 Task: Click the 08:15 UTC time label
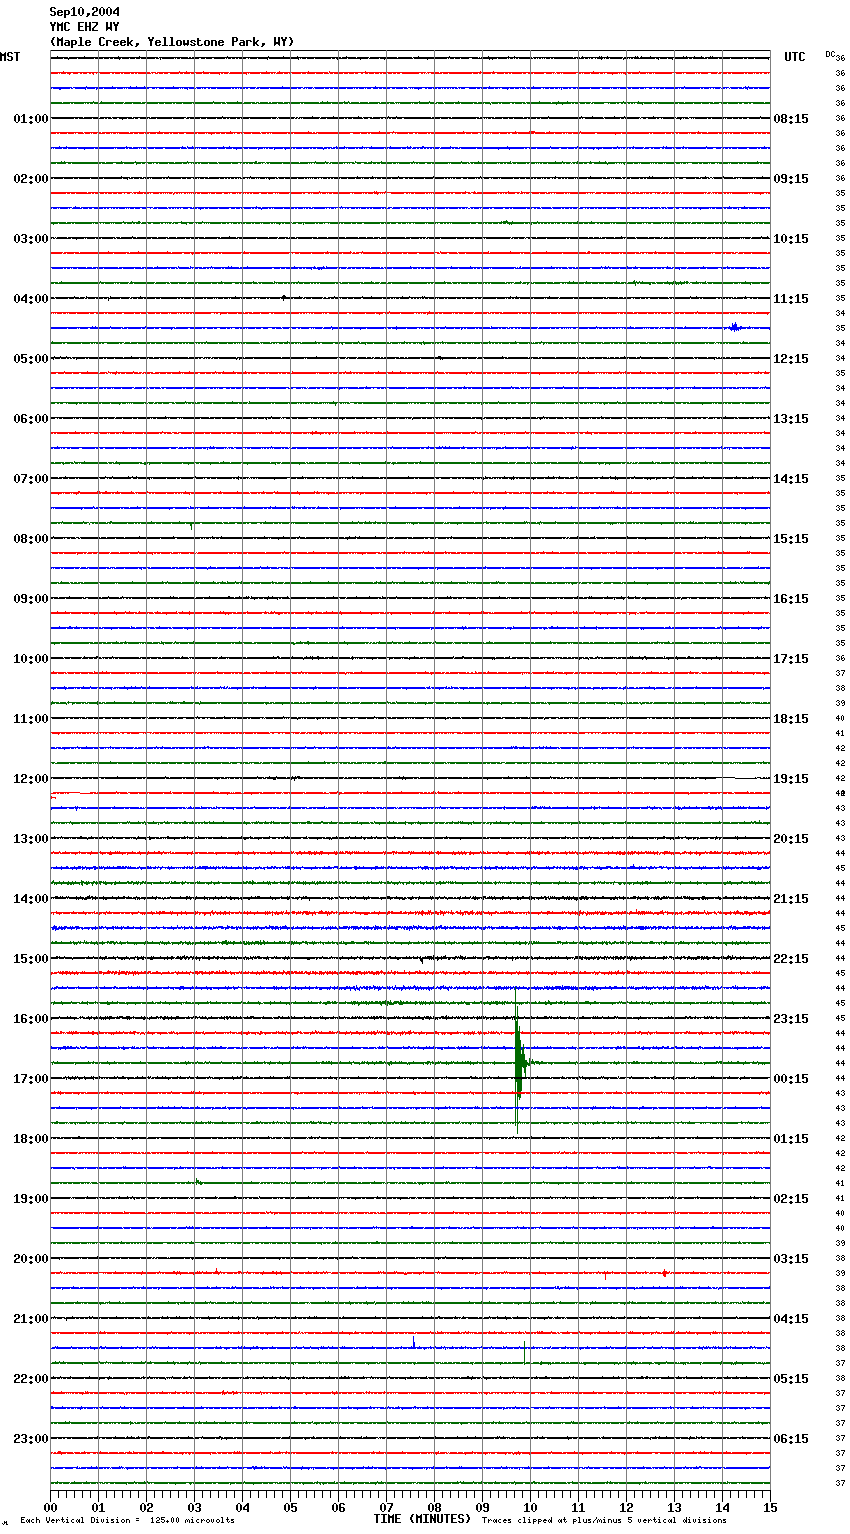(791, 119)
